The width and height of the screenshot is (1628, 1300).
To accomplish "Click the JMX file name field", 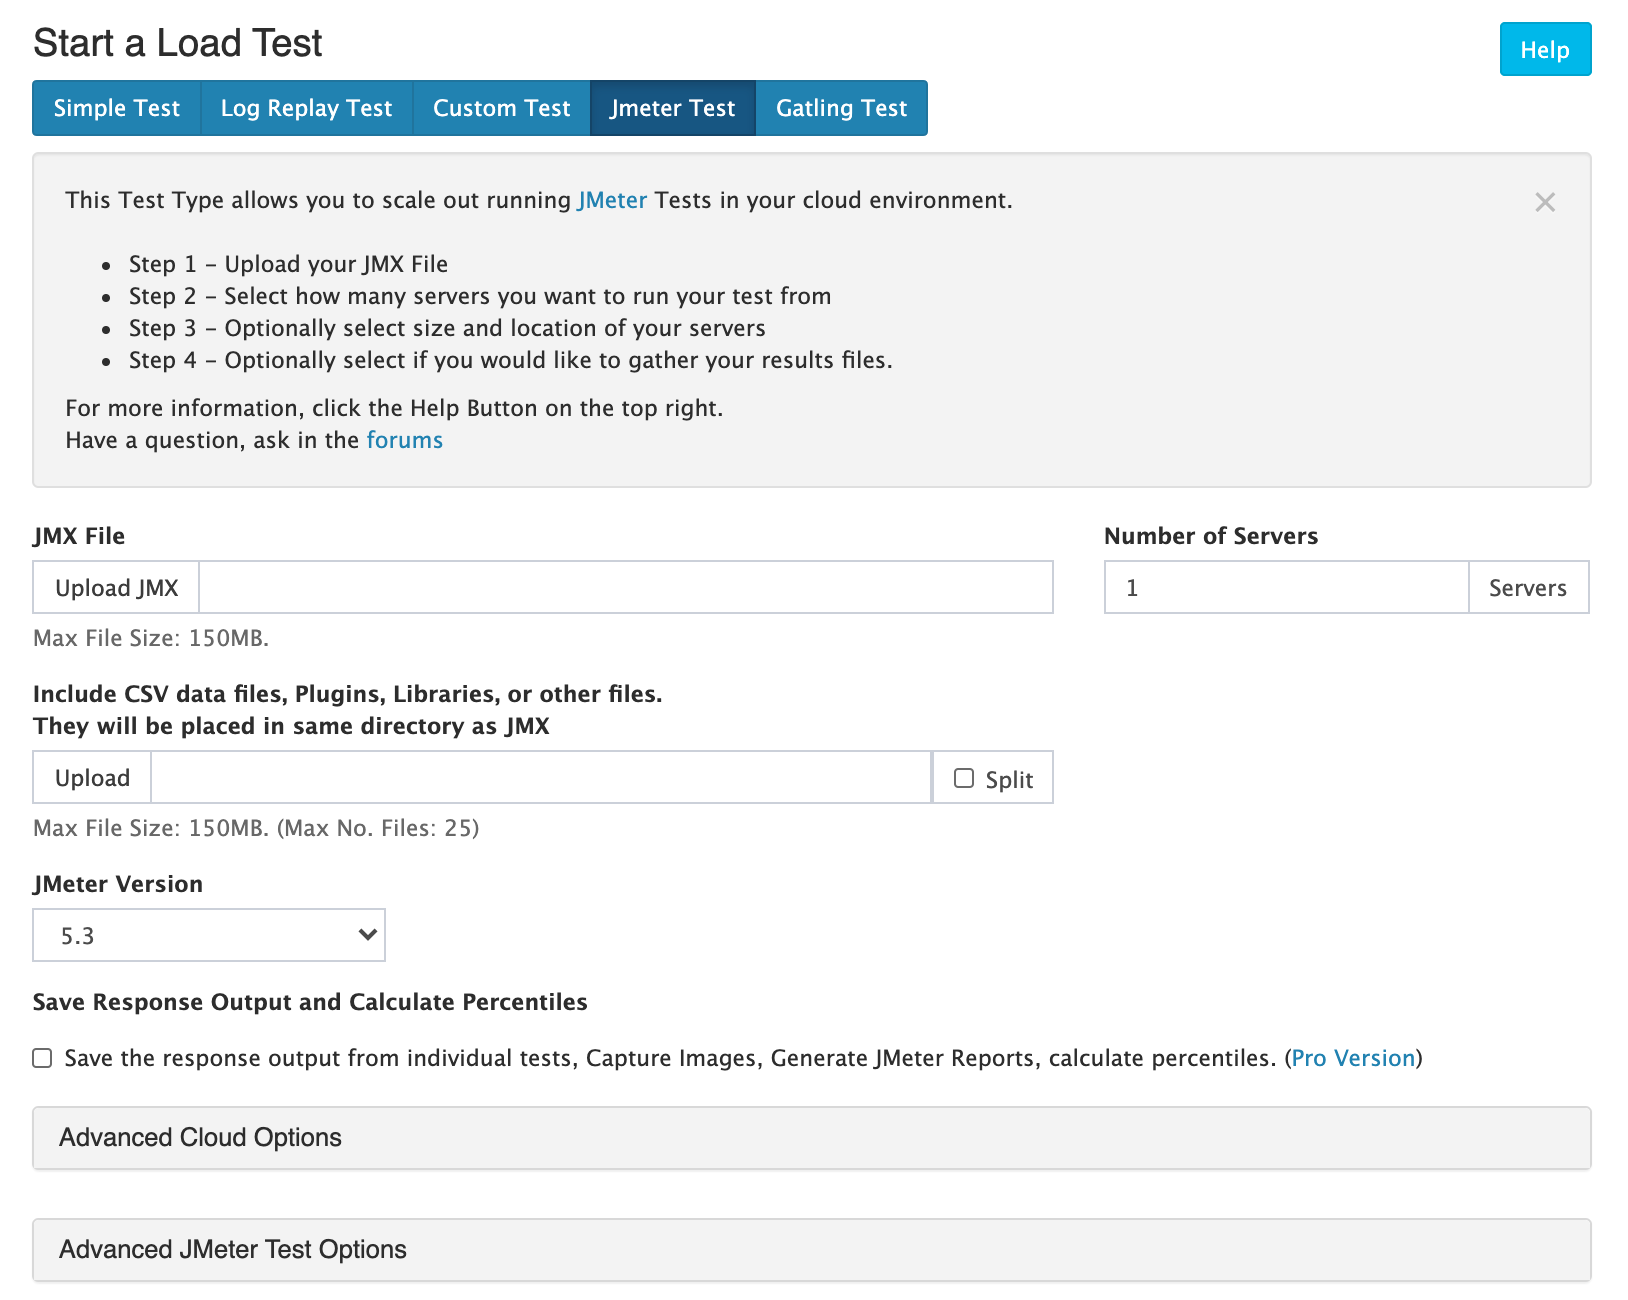I will 626,587.
